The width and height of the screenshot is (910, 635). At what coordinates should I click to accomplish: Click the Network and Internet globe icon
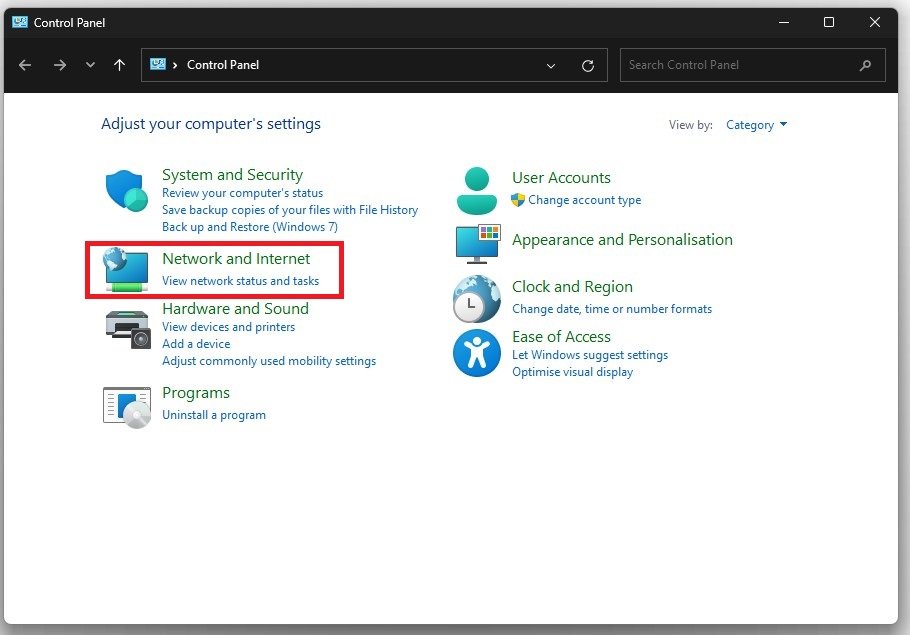click(125, 270)
